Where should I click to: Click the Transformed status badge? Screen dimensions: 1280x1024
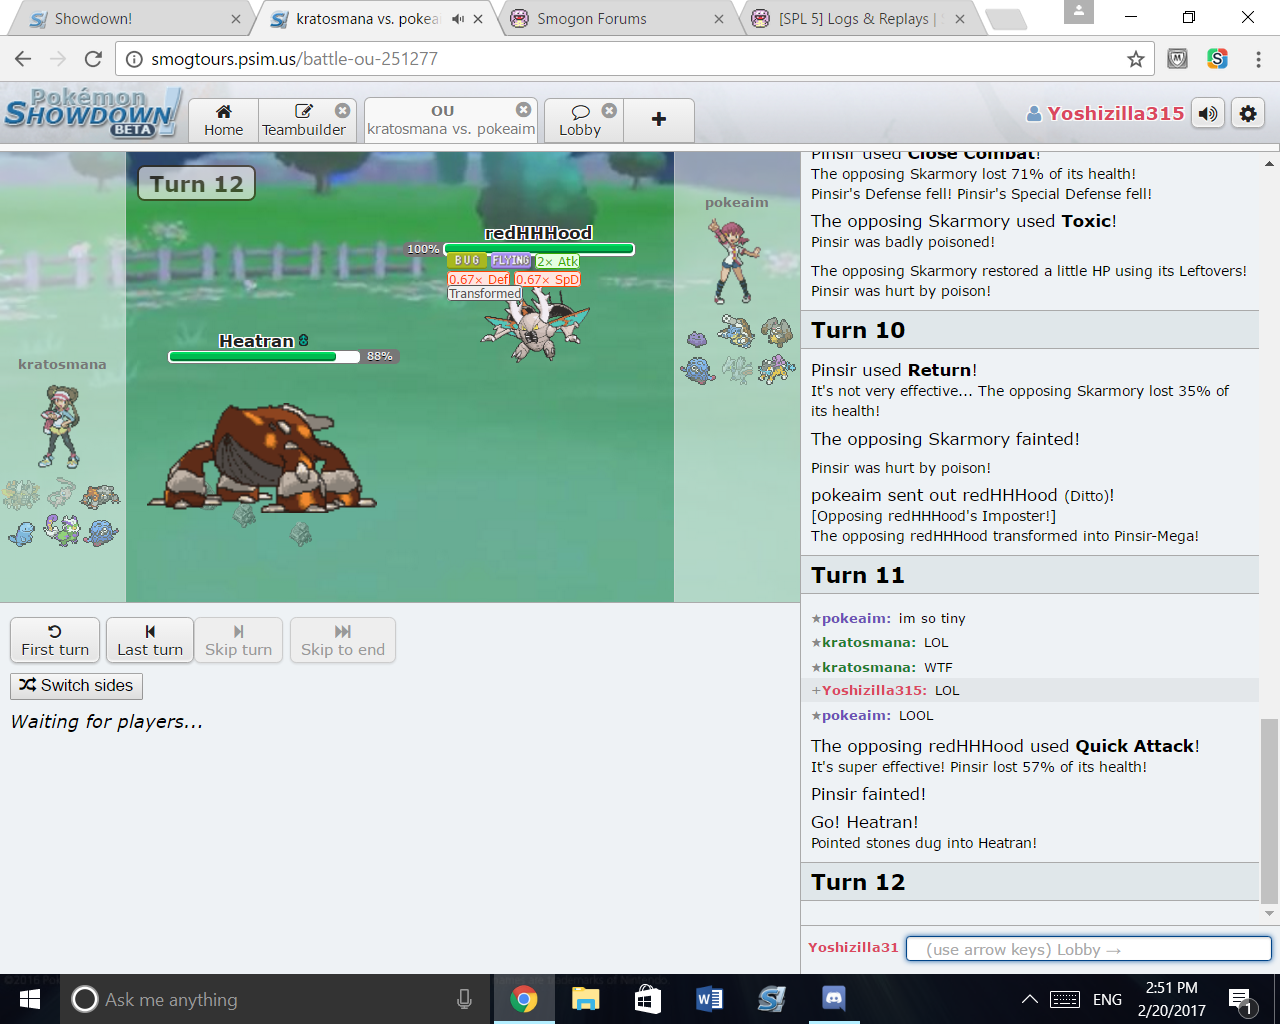pos(485,294)
